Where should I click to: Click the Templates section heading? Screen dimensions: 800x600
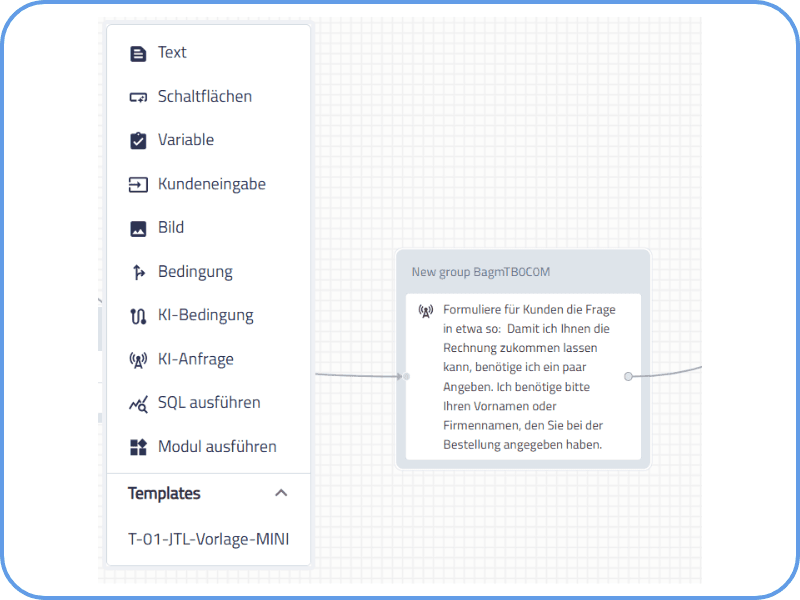point(164,493)
